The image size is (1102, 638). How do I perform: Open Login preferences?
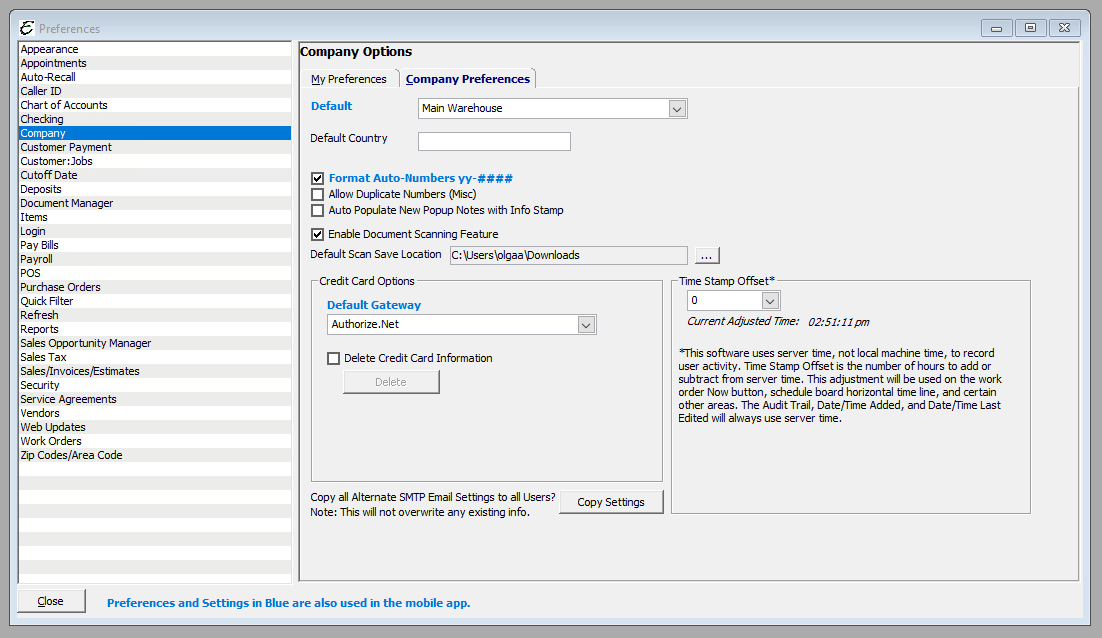[x=155, y=231]
